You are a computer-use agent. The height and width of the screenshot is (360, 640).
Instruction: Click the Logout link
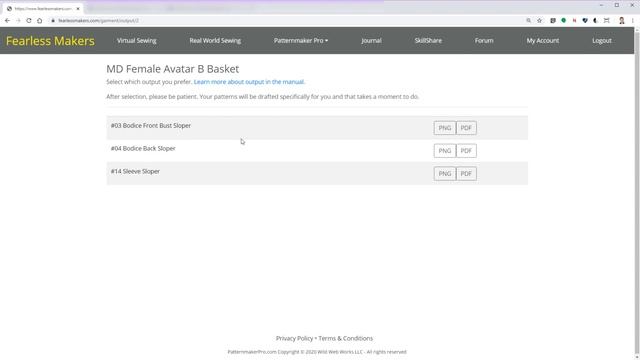[x=602, y=40]
